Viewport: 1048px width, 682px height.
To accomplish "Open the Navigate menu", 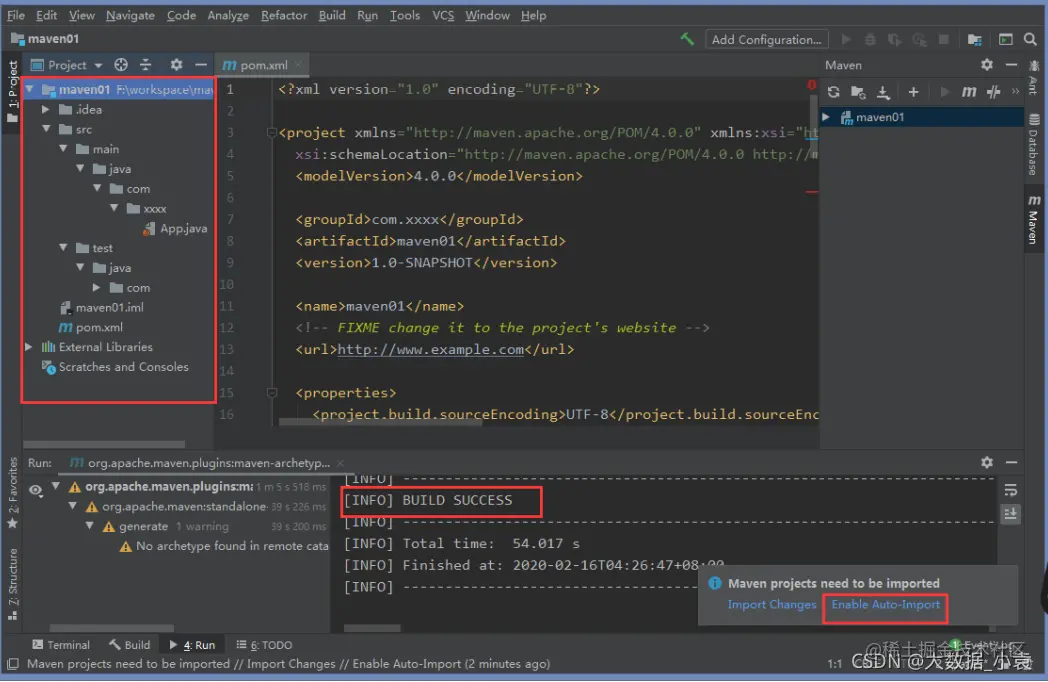I will click(x=130, y=15).
